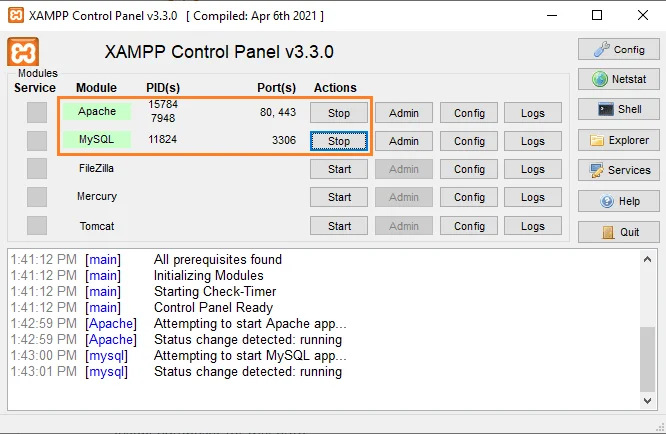The width and height of the screenshot is (666, 434).
Task: Toggle the Mercury service checkbox
Action: click(x=37, y=197)
